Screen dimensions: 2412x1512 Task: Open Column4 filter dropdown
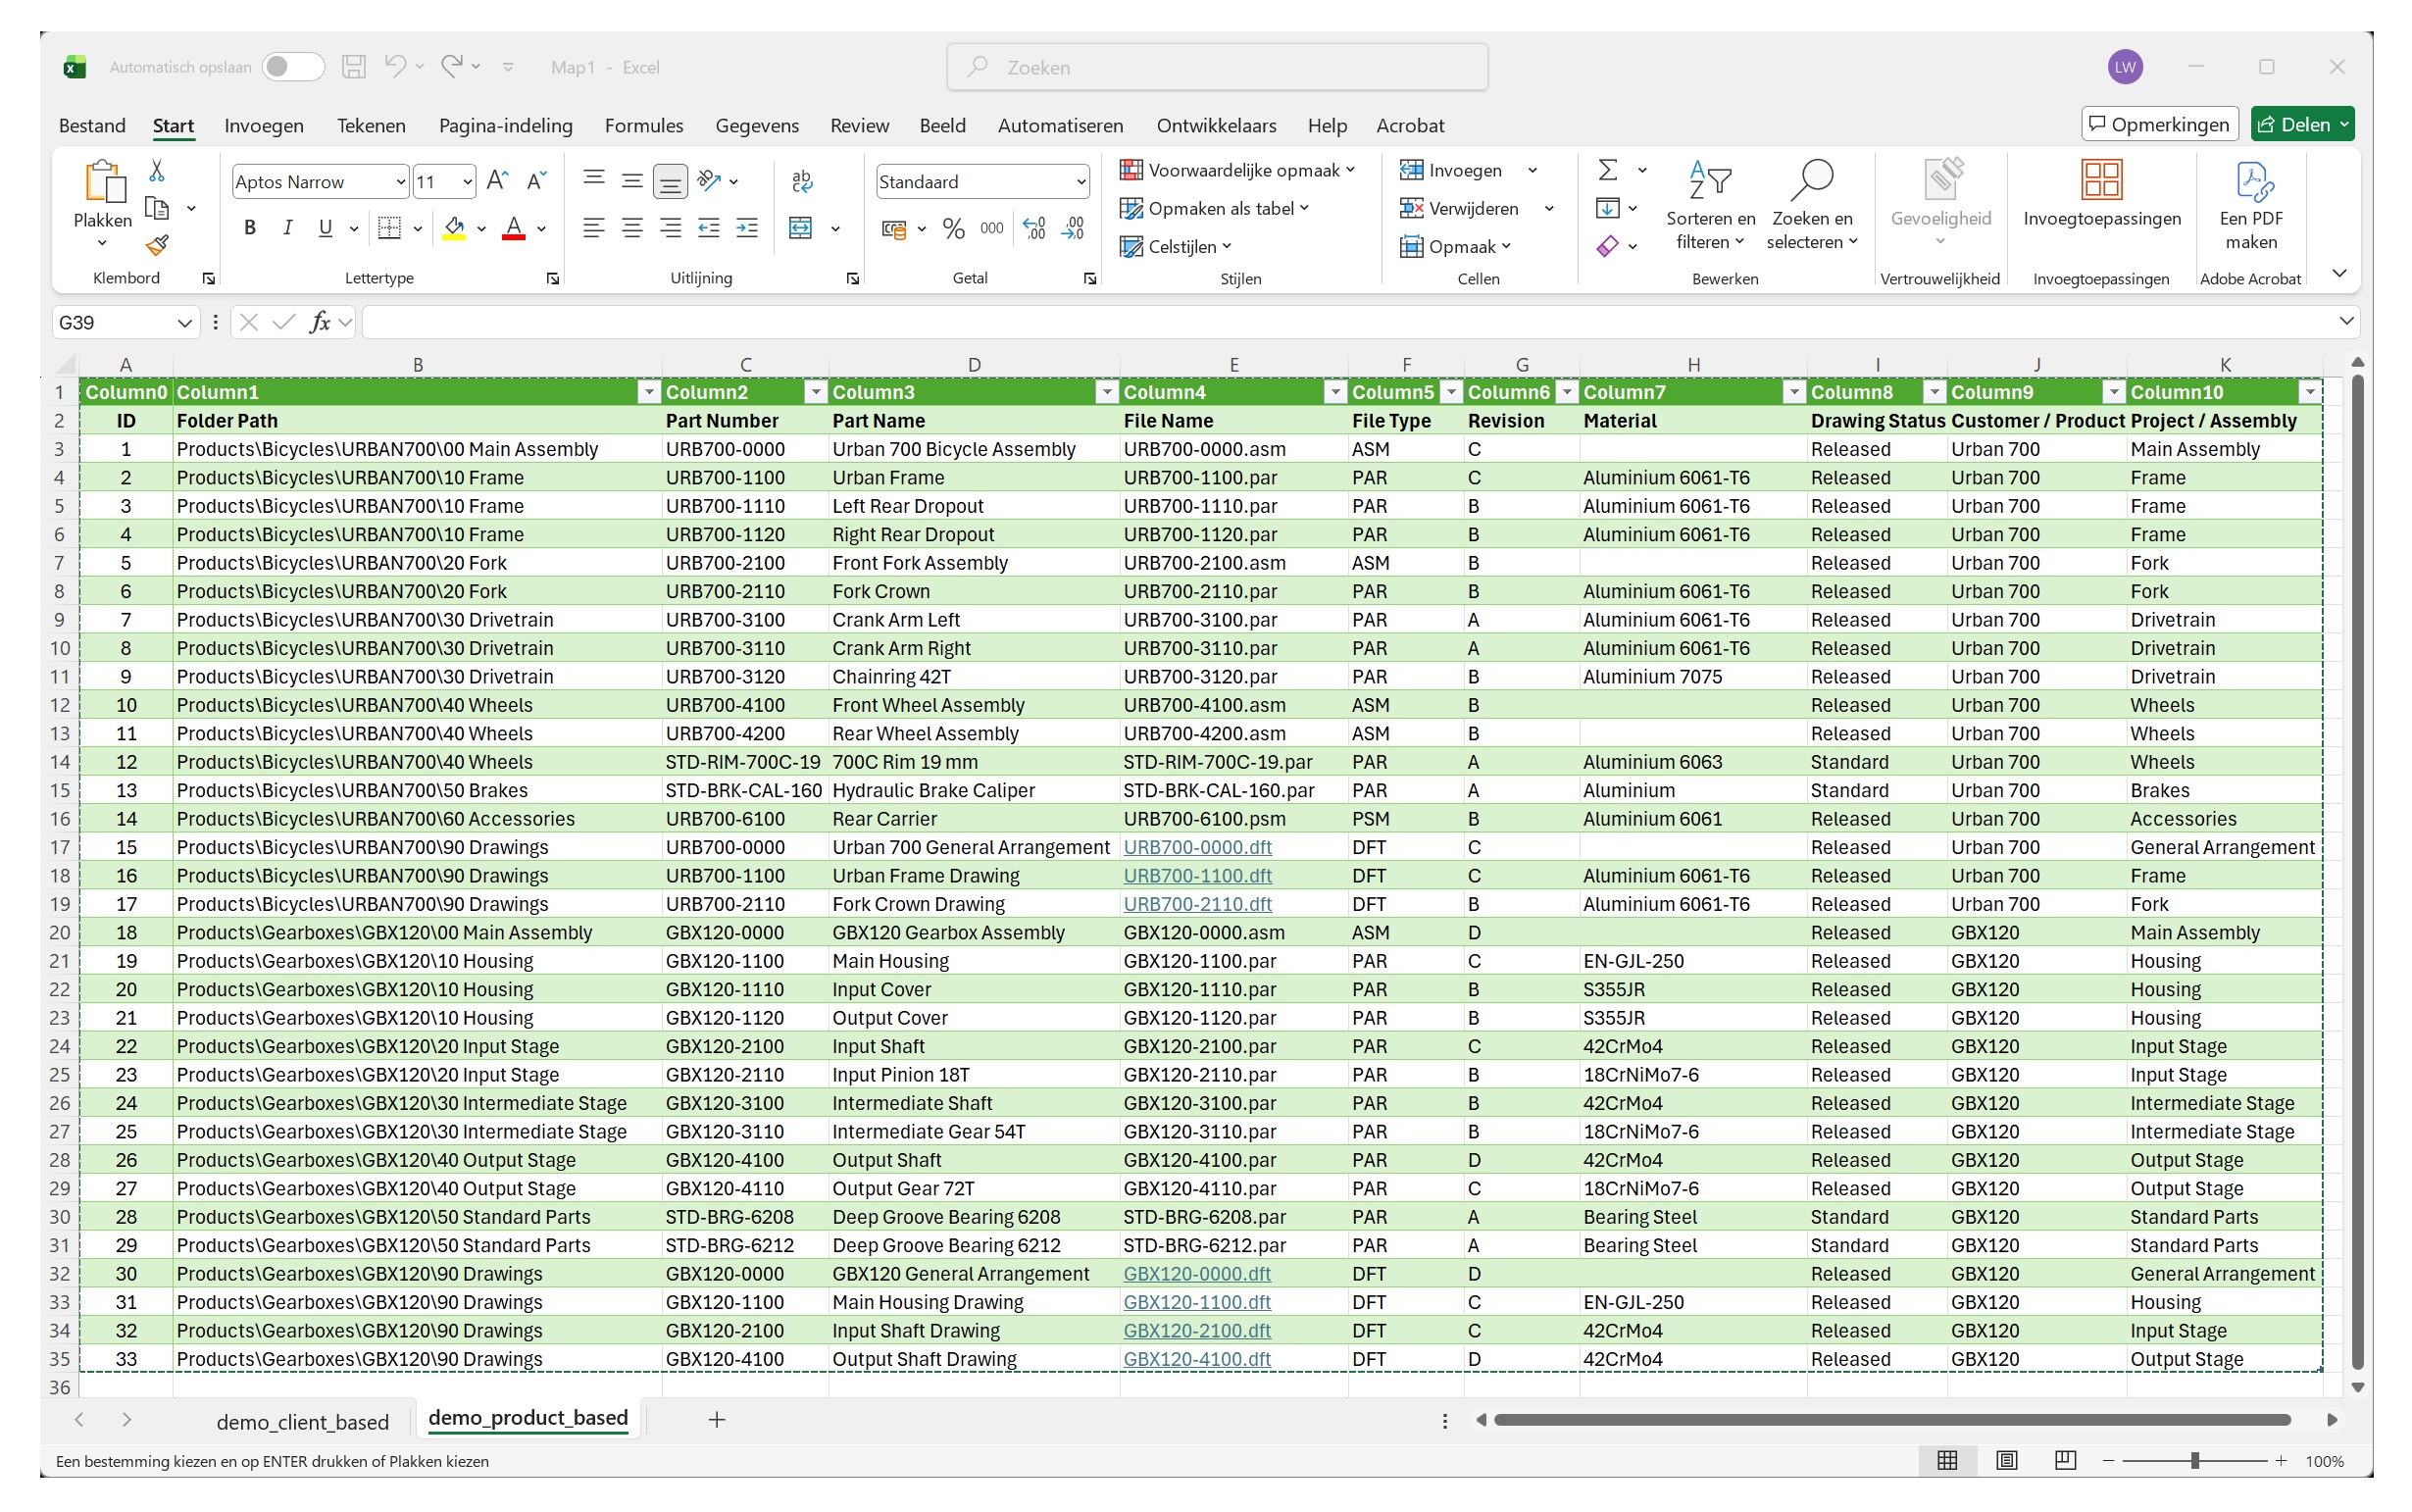click(1335, 392)
